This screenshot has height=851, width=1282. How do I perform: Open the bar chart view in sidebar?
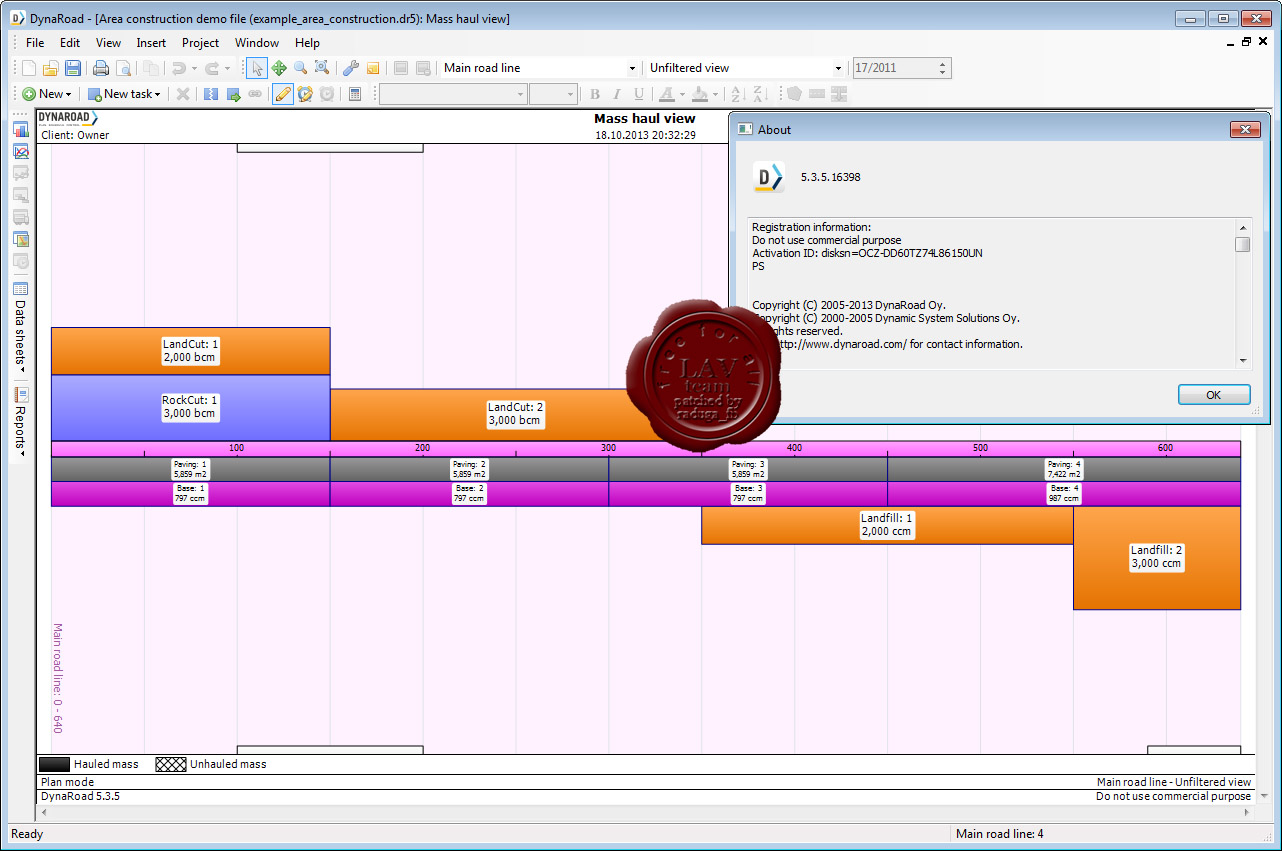(21, 130)
